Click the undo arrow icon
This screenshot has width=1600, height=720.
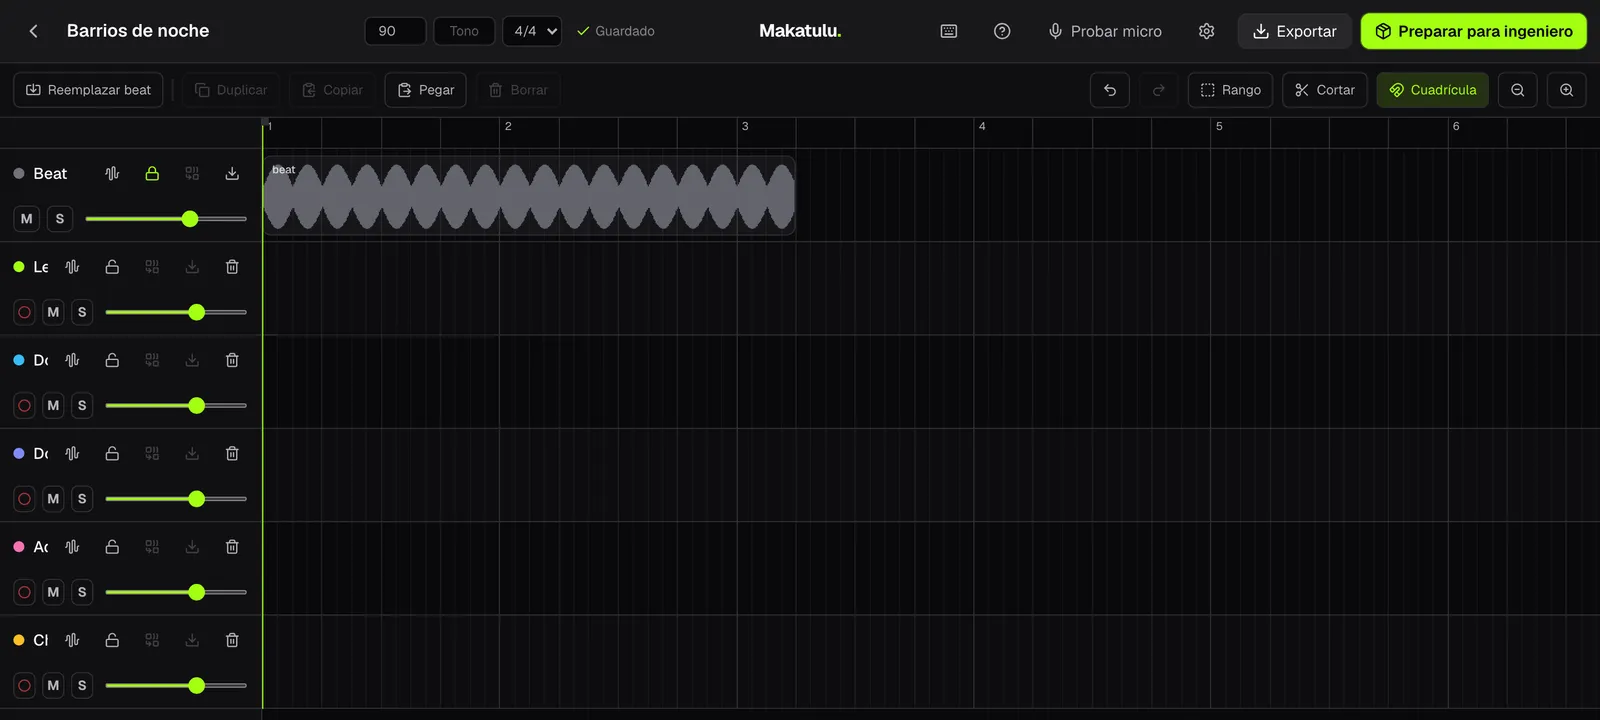(x=1110, y=90)
